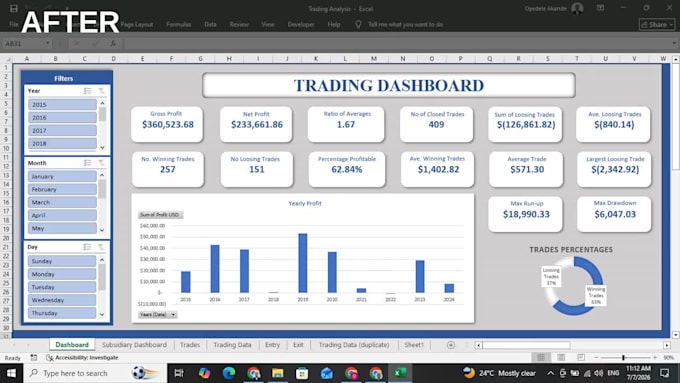Open the Help ribbon tab
Image resolution: width=680 pixels, height=383 pixels.
pyautogui.click(x=334, y=25)
